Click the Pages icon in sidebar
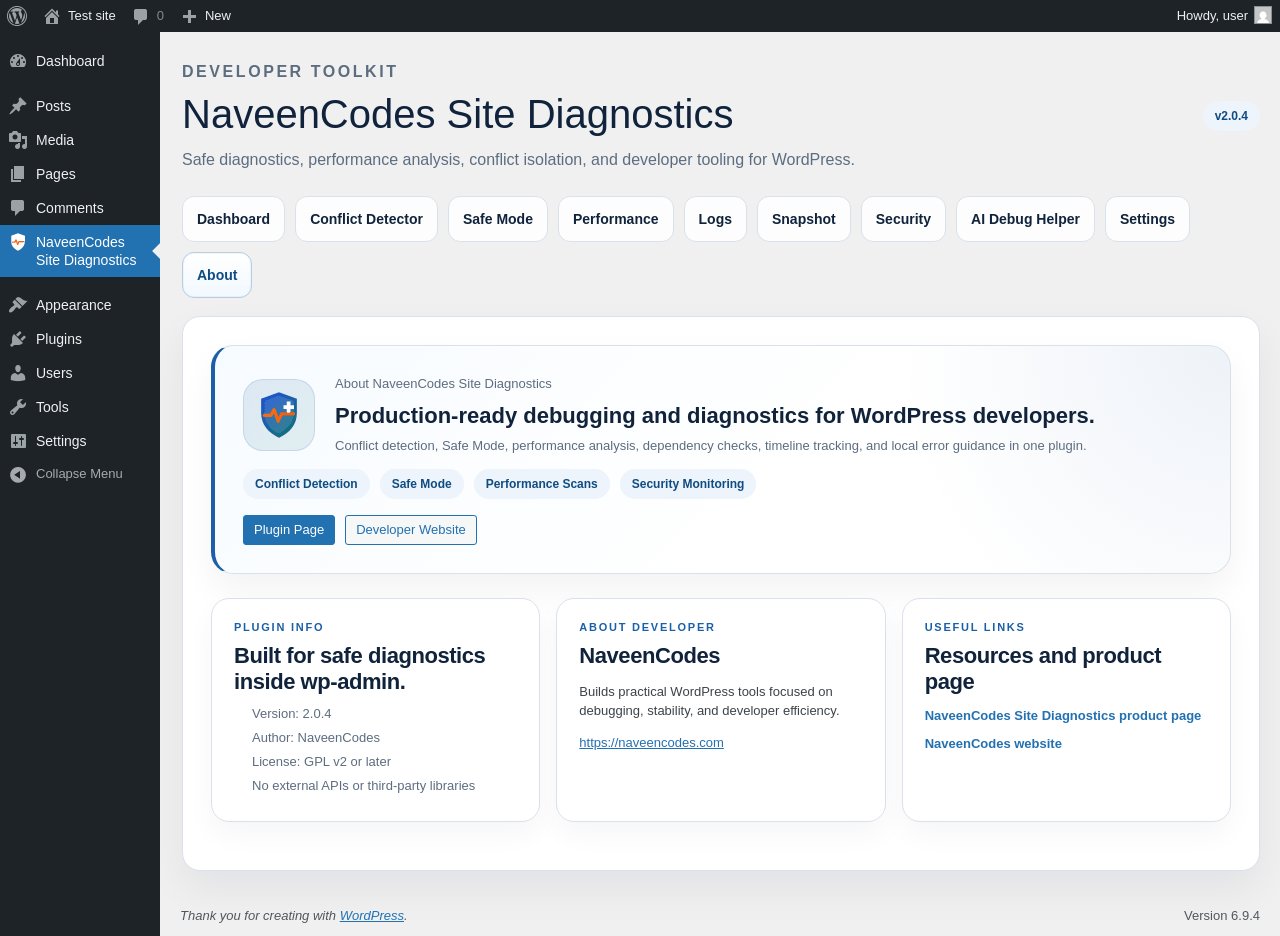The height and width of the screenshot is (936, 1280). tap(18, 174)
